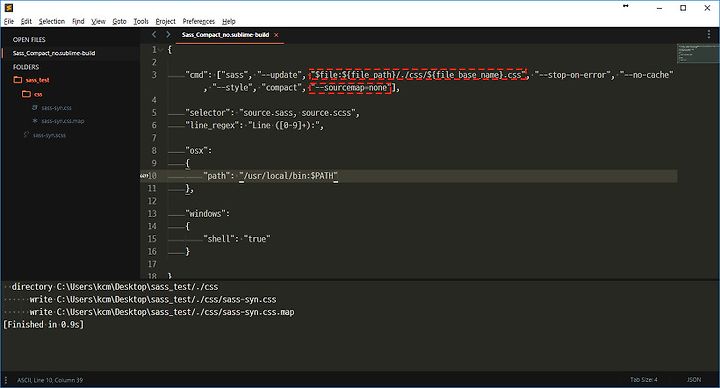Click the "--sourcemap=none" text on line 3
The height and width of the screenshot is (388, 720).
[x=350, y=88]
